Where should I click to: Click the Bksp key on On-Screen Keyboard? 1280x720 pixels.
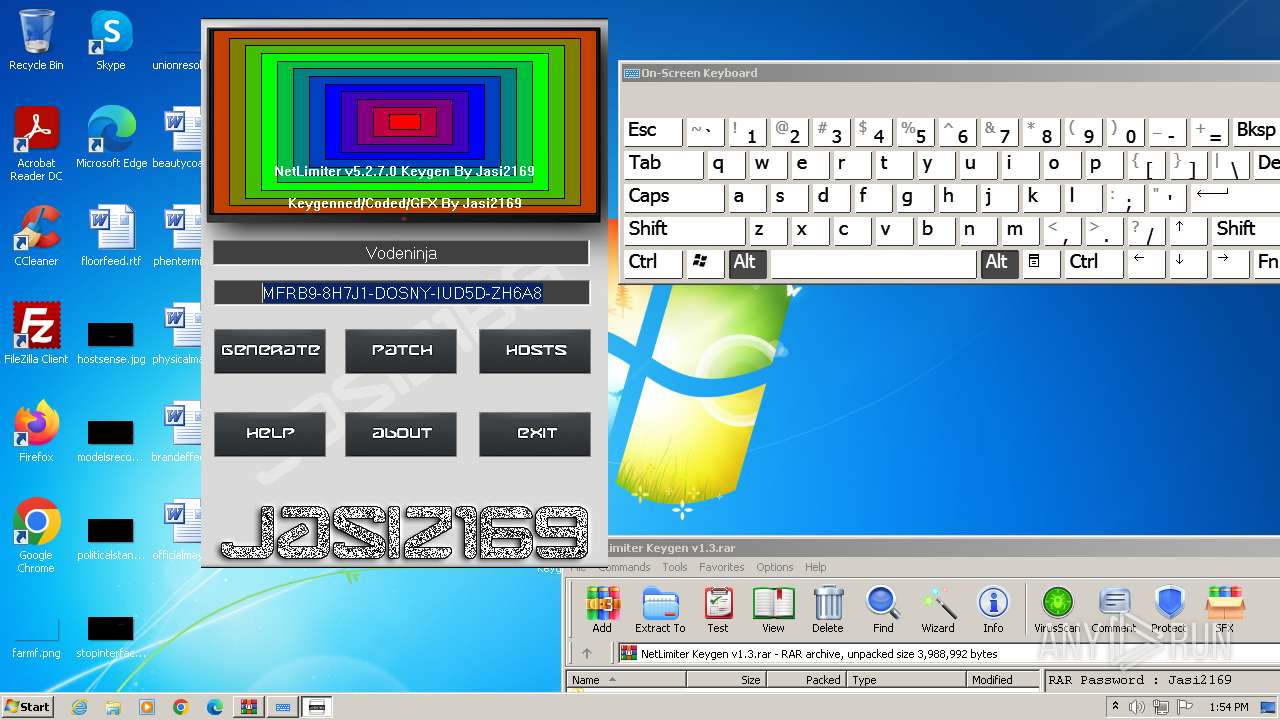[x=1256, y=131]
